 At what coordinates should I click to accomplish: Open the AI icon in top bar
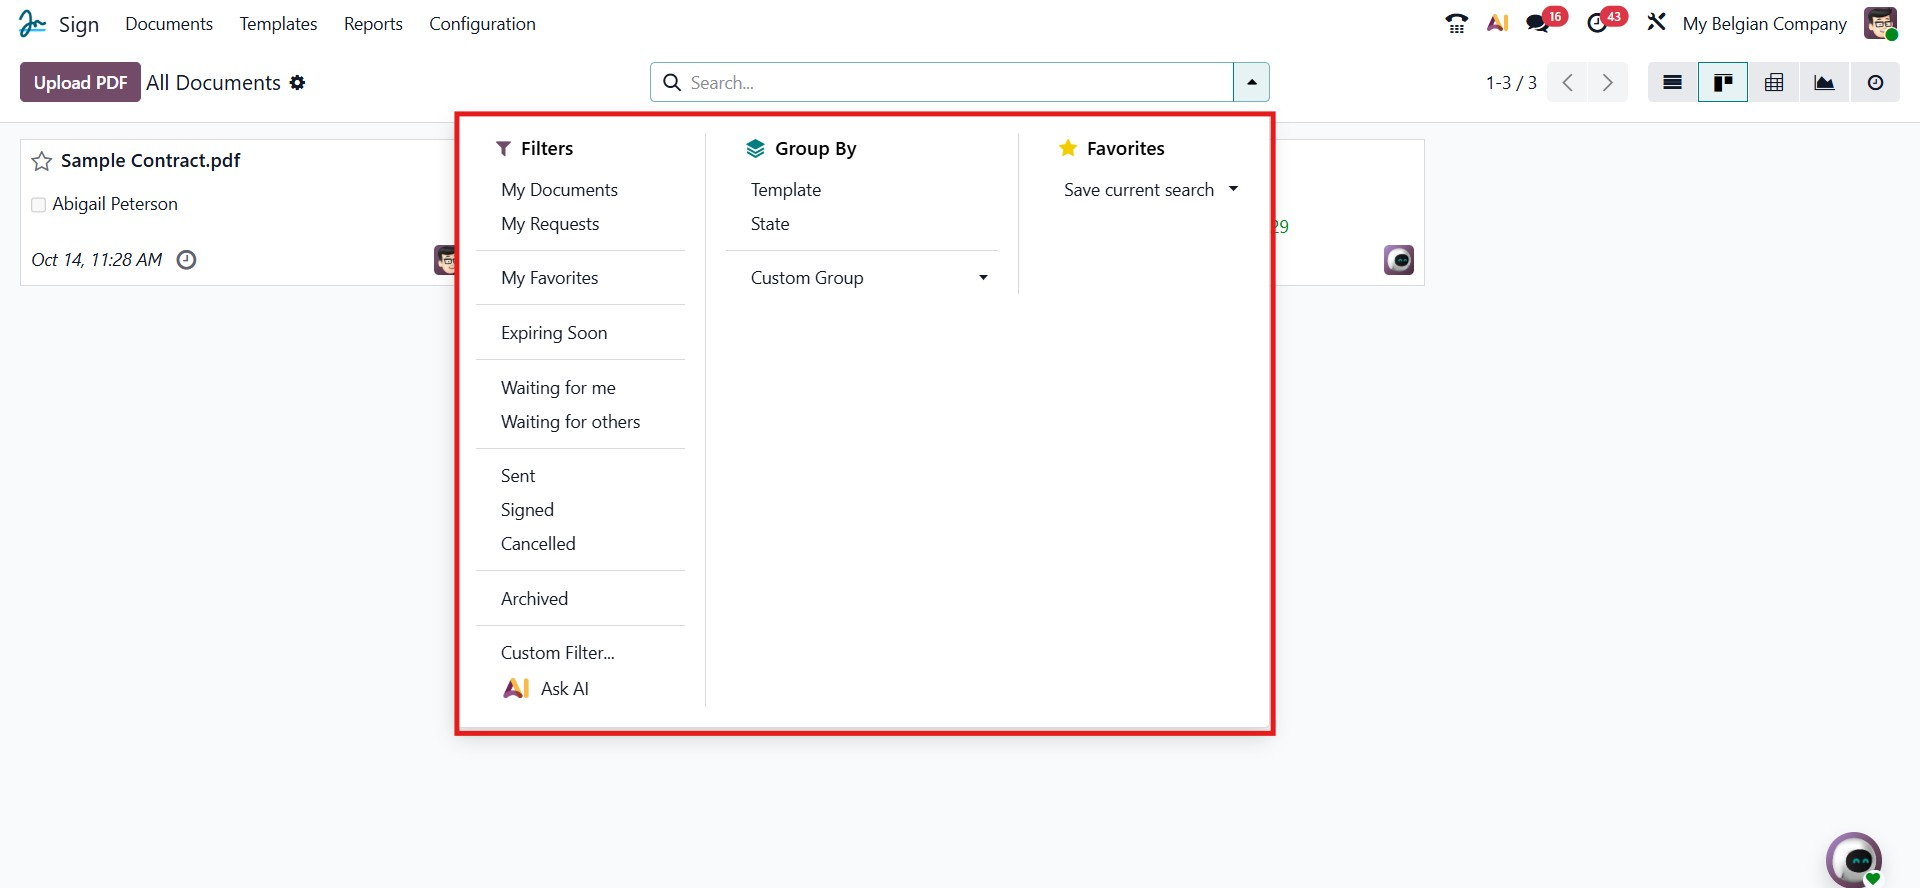(x=1497, y=24)
